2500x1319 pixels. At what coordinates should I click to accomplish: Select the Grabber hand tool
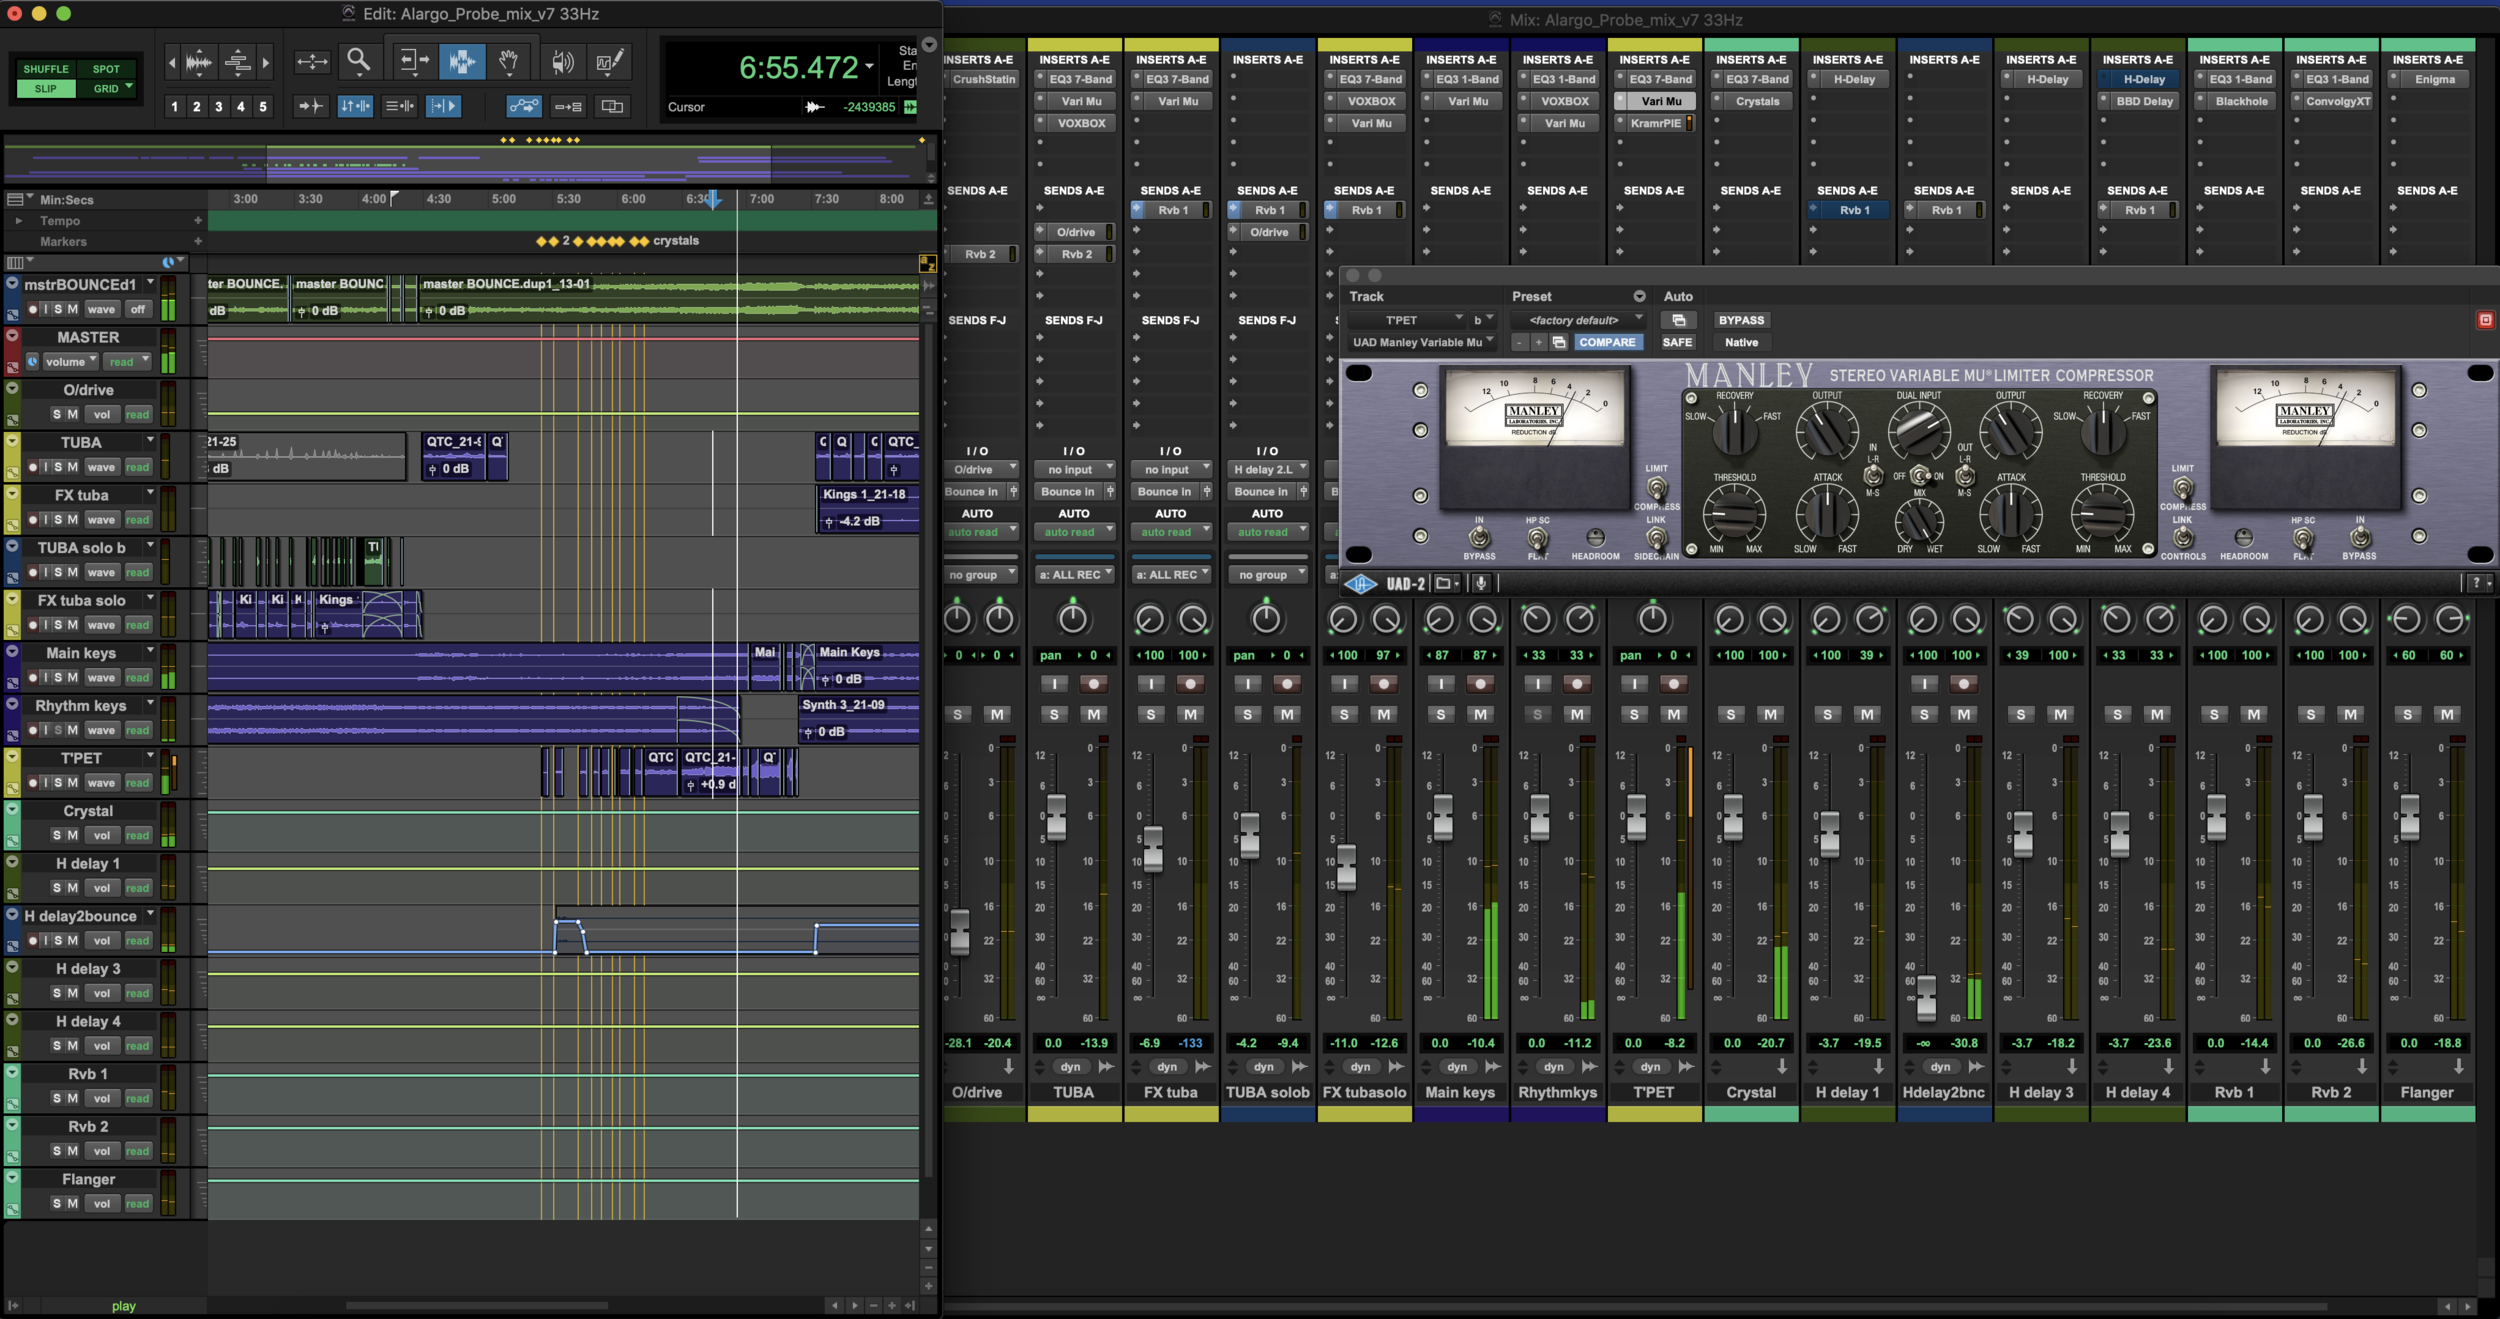[x=509, y=62]
